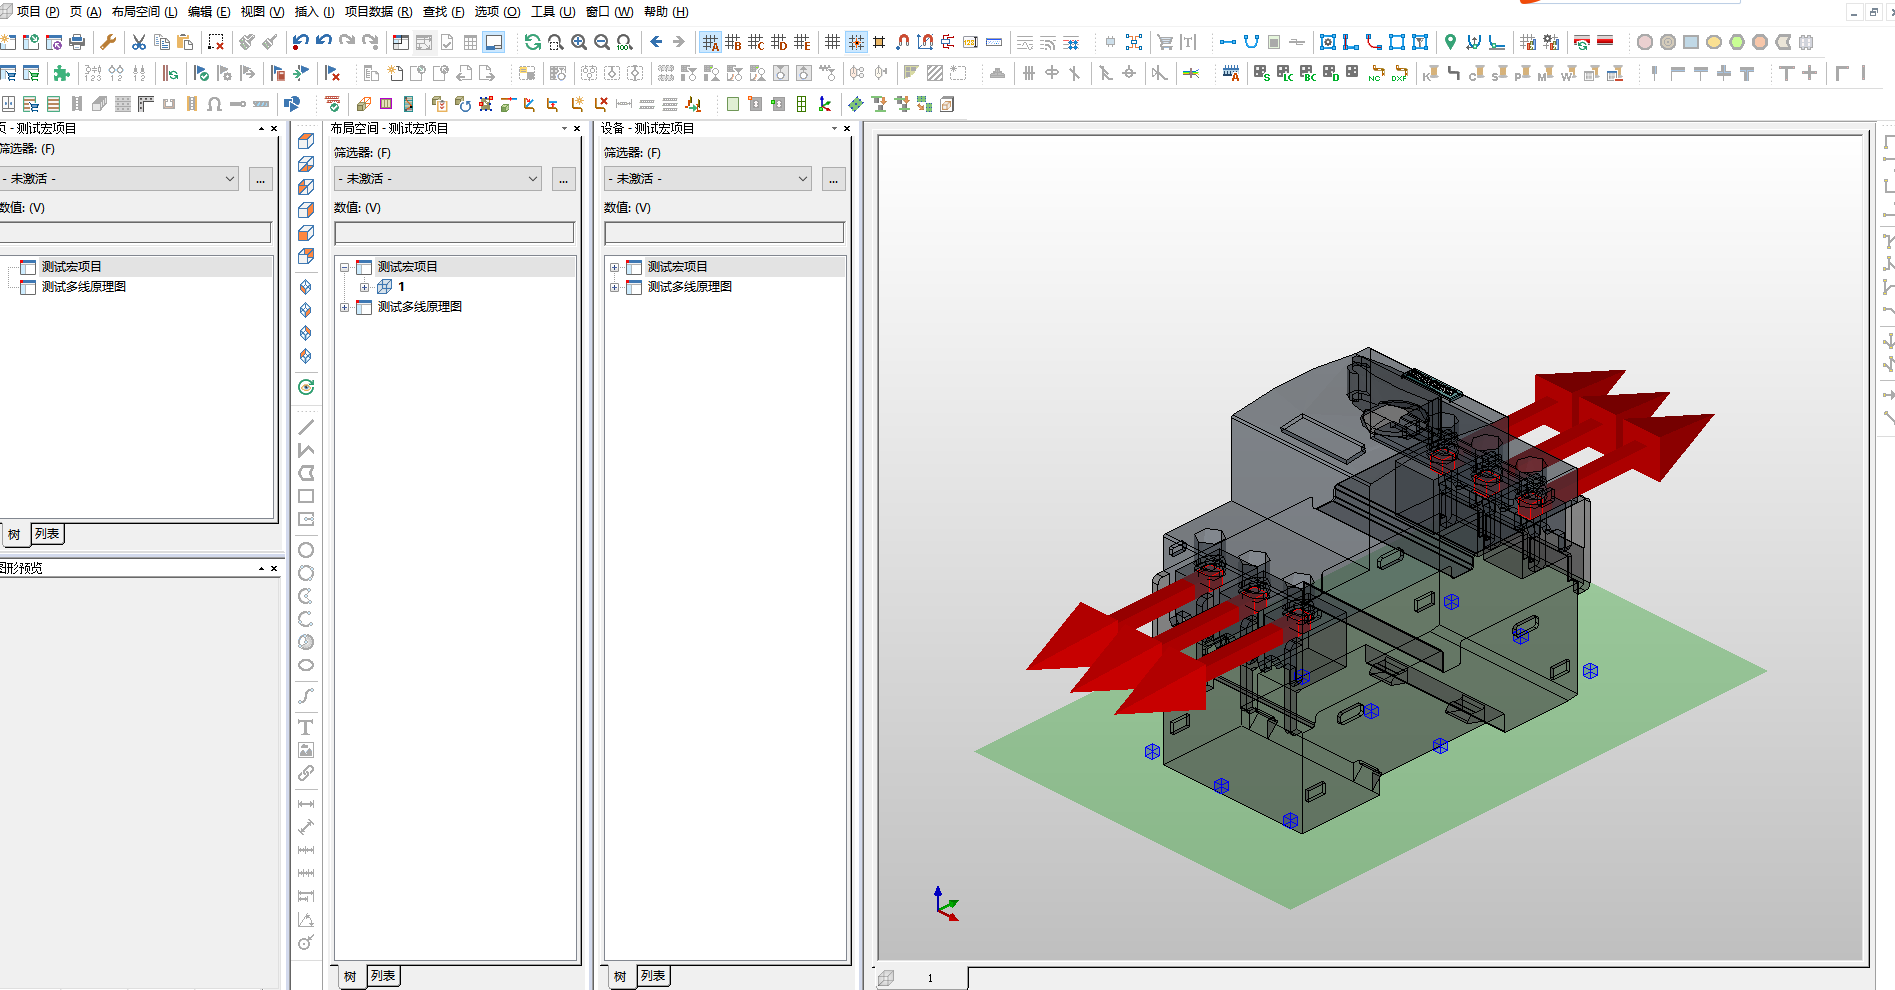1895x990 pixels.
Task: Click the scissors Cut icon
Action: point(139,42)
